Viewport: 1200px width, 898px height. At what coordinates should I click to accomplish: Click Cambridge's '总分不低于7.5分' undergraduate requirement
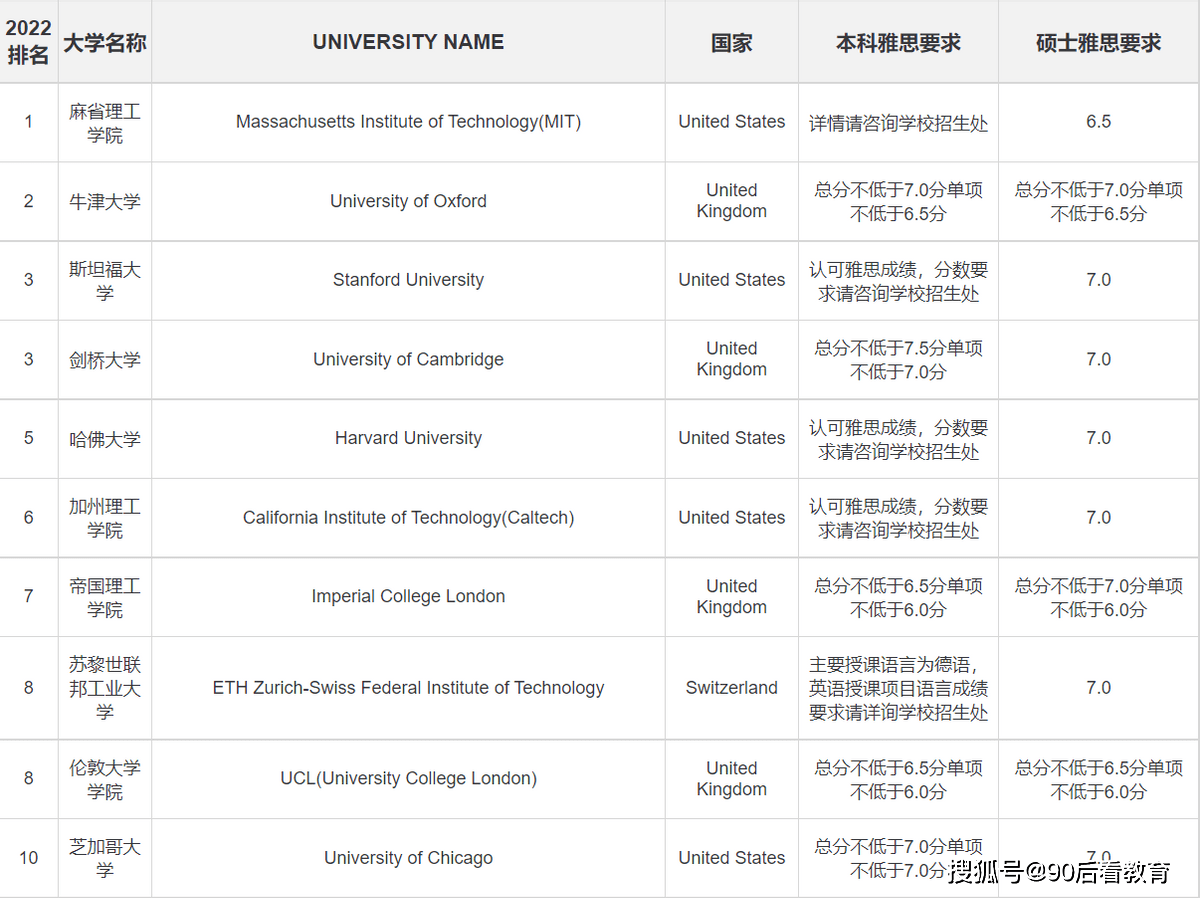click(x=898, y=360)
